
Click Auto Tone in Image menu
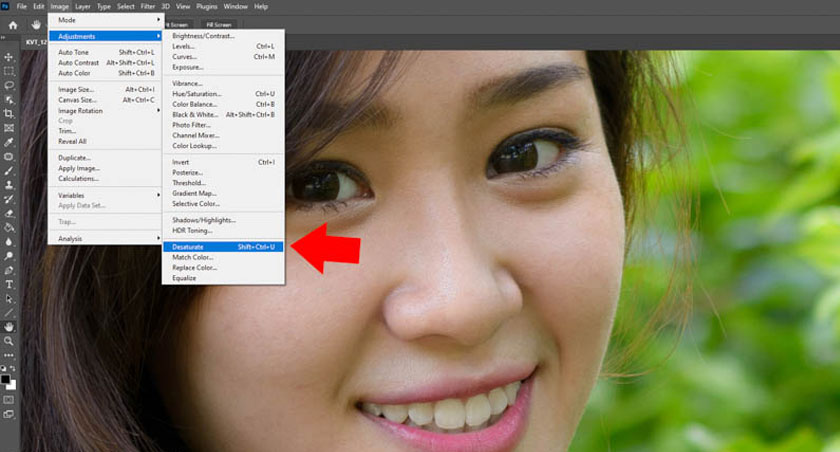(105, 52)
